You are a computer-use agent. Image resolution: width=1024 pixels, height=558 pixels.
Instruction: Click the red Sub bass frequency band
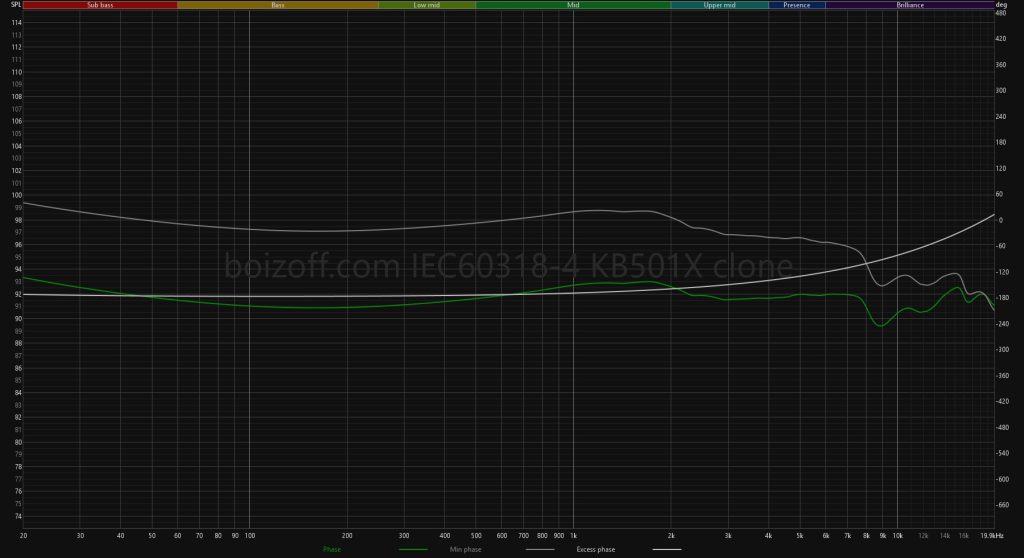pos(100,5)
